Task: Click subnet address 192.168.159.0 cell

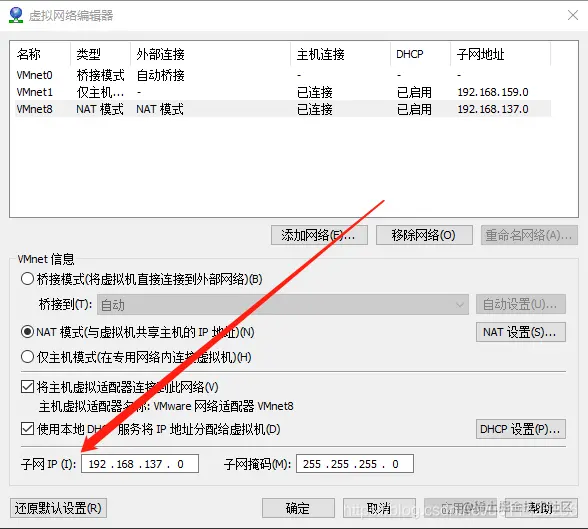Action: coord(493,92)
